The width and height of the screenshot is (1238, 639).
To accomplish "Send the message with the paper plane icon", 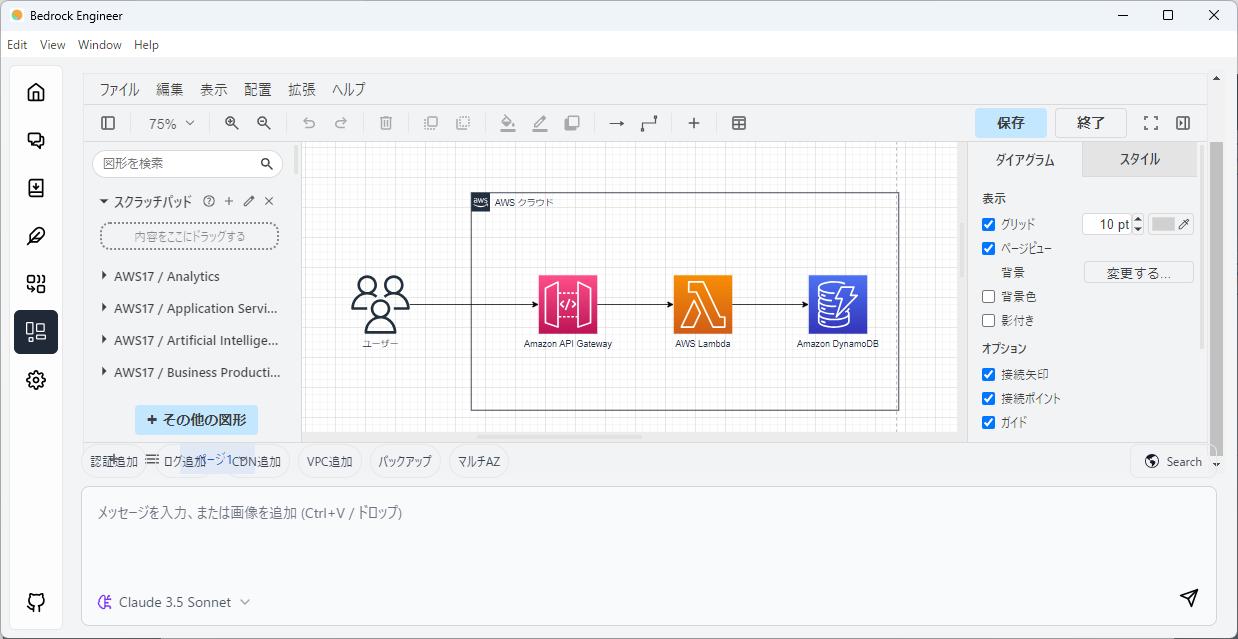I will tap(1189, 597).
